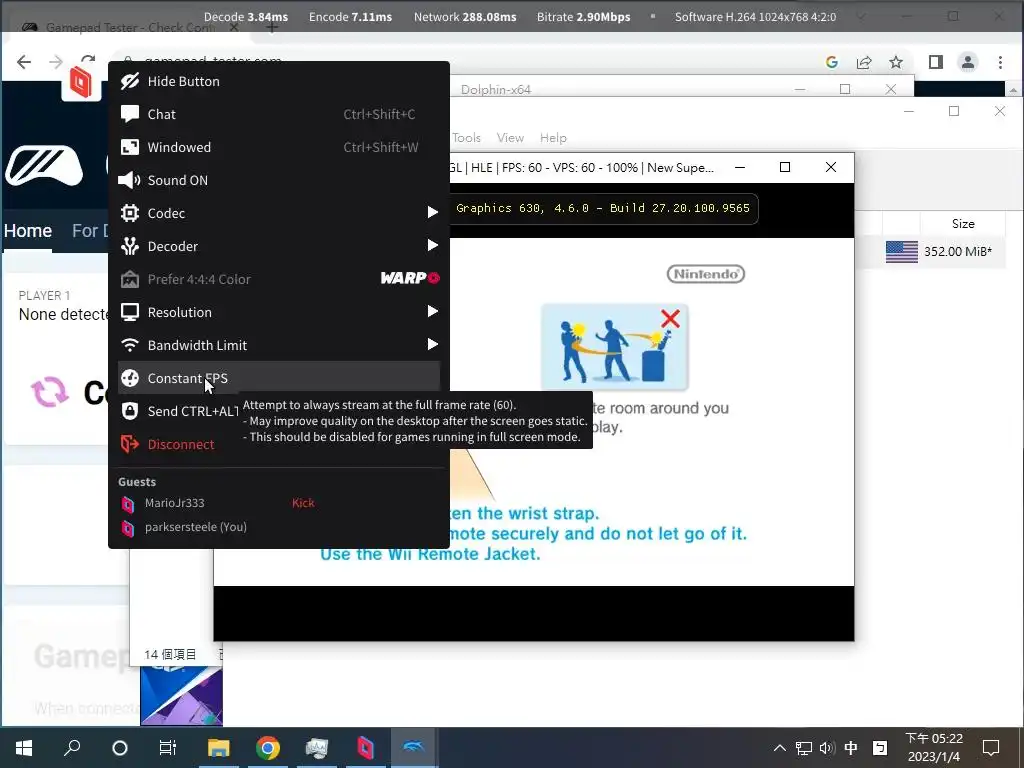The width and height of the screenshot is (1024, 768).
Task: Open View menu in Dolphin window
Action: pyautogui.click(x=510, y=138)
